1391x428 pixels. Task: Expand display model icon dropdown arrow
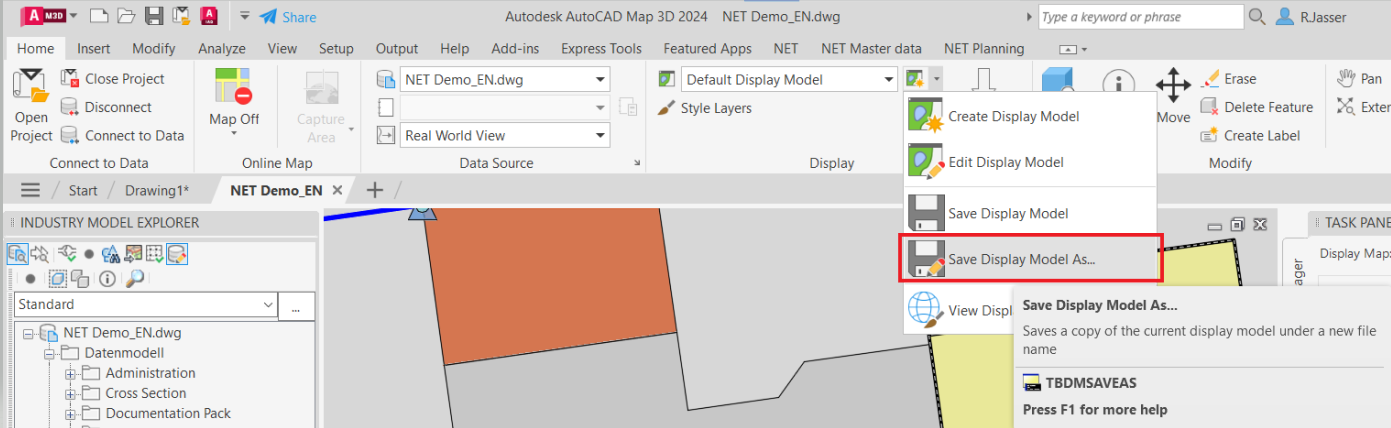936,79
